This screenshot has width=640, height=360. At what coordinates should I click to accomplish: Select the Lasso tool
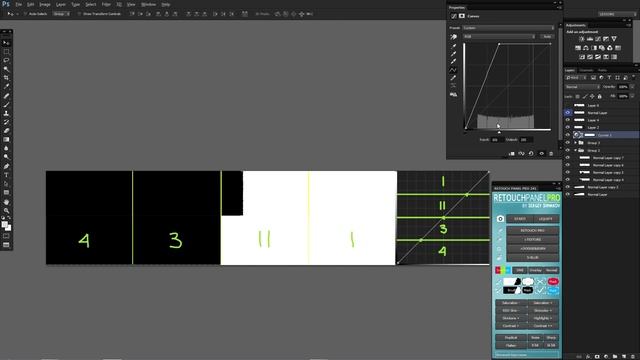click(6, 60)
